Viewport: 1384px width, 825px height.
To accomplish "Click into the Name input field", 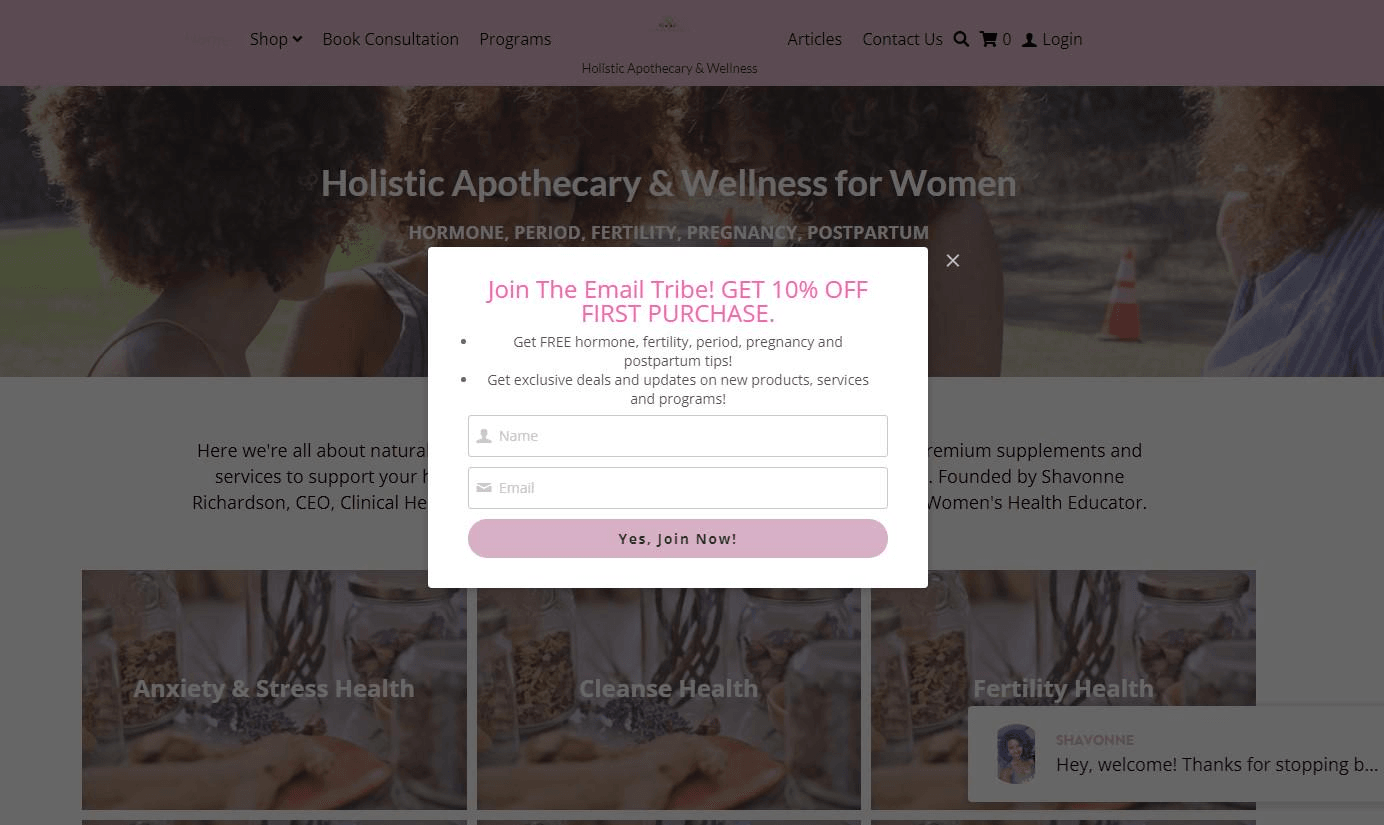I will (x=677, y=436).
